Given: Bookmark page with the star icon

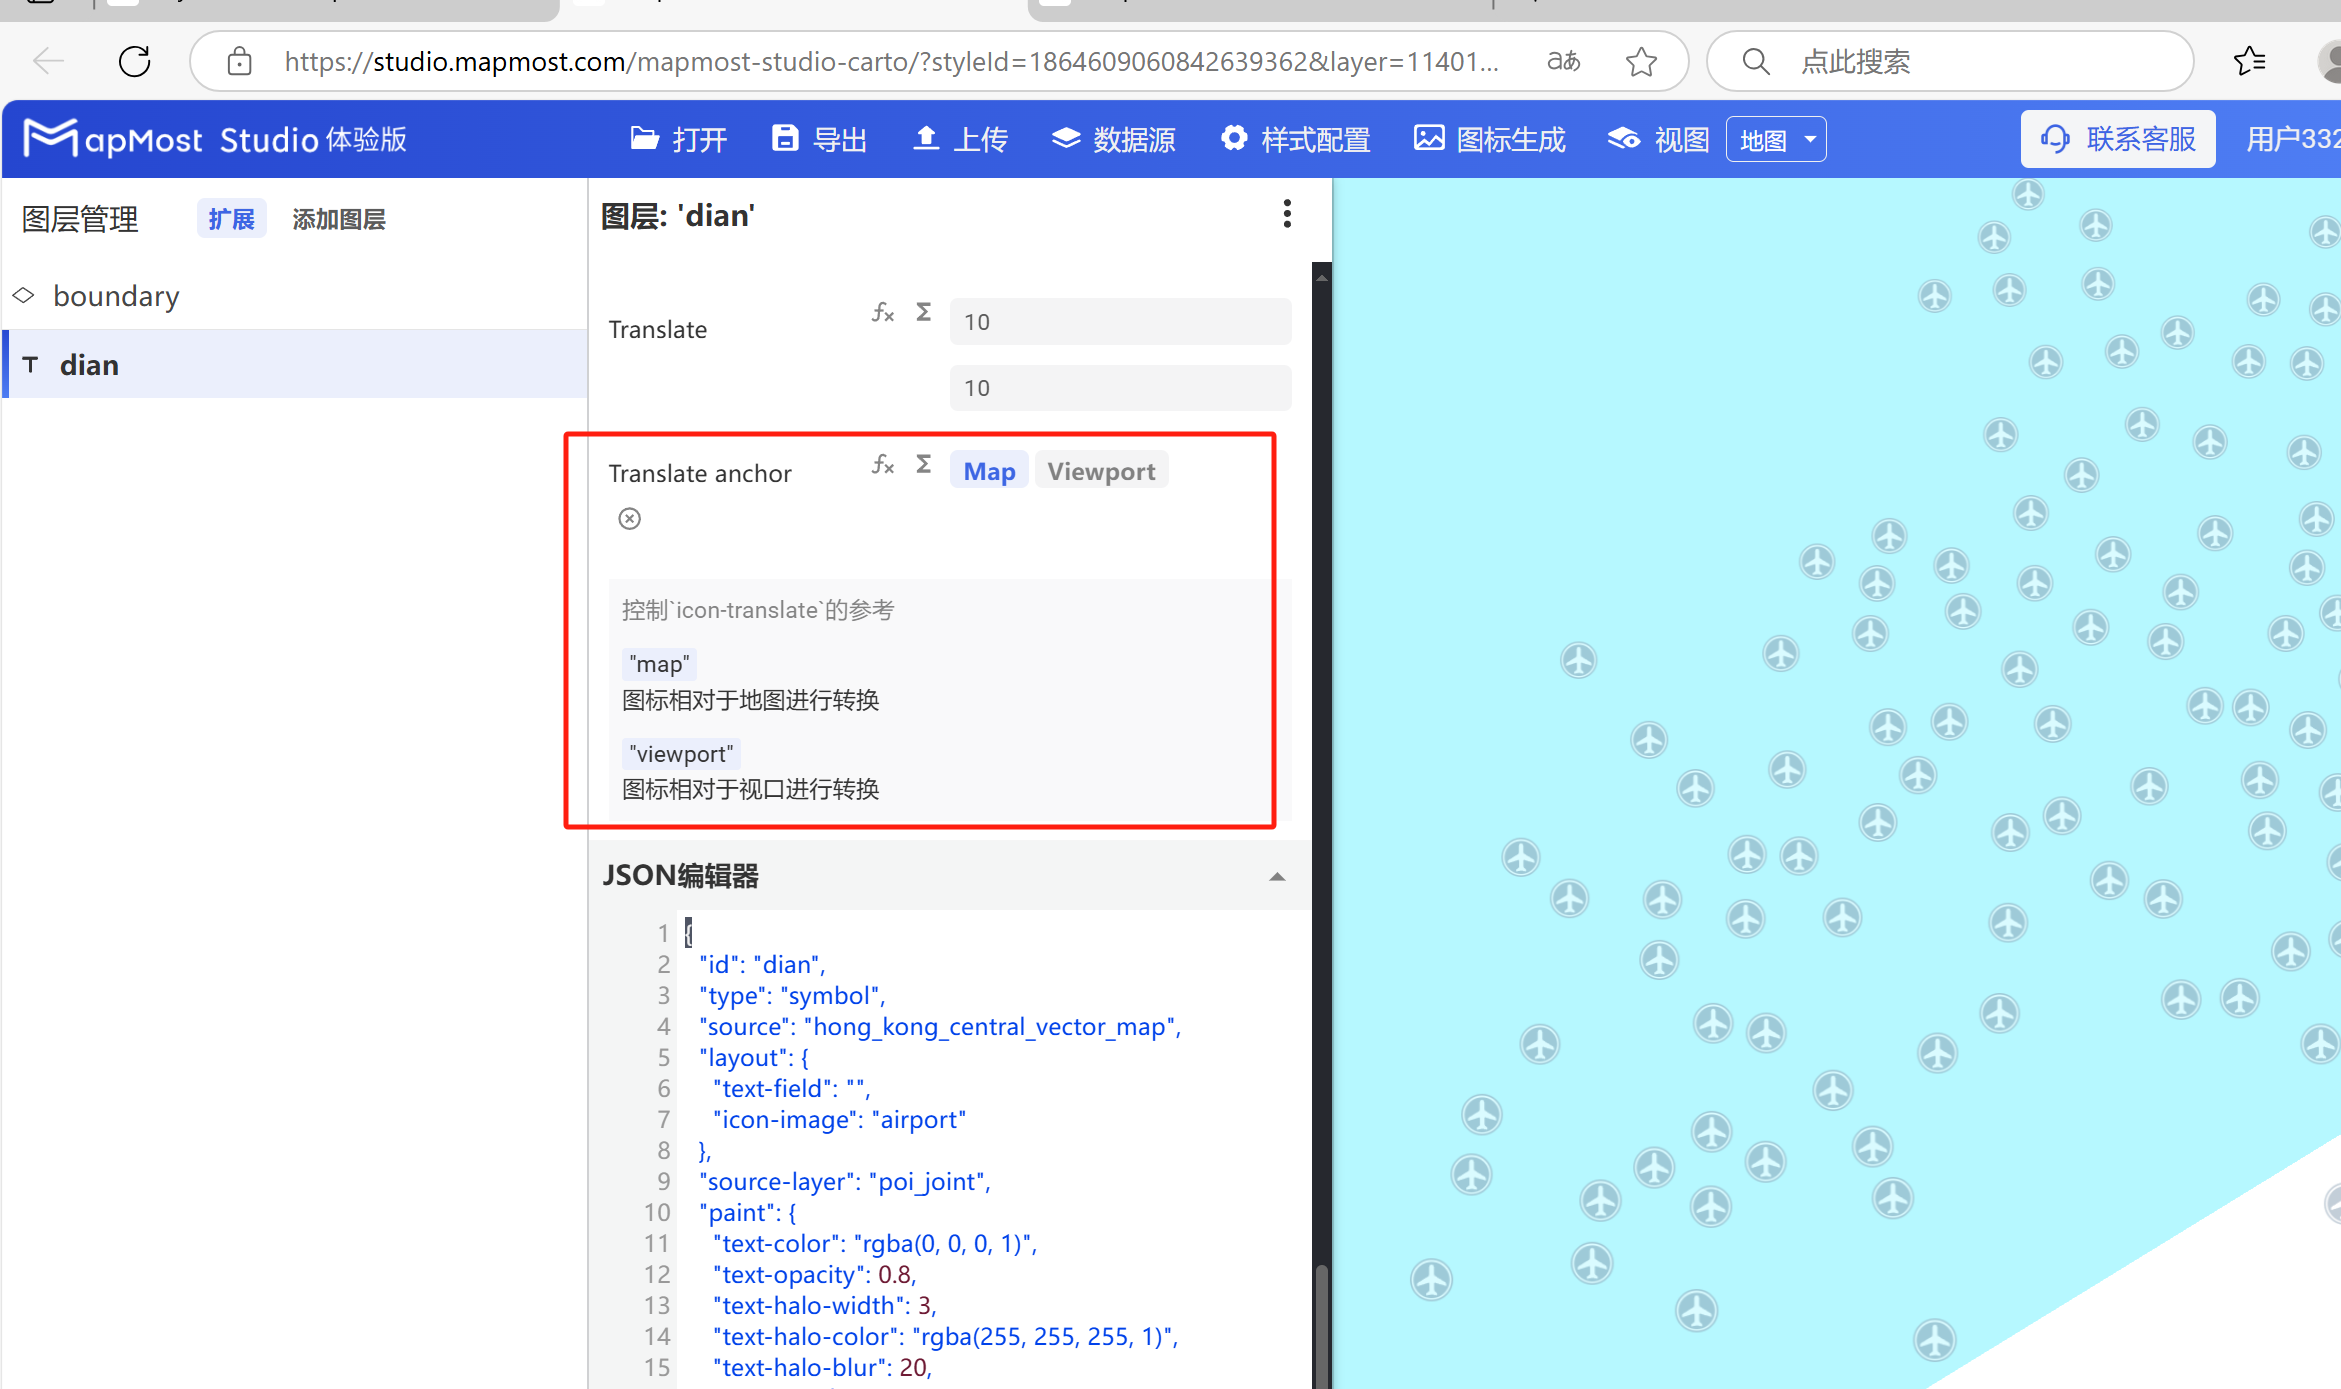Looking at the screenshot, I should pos(1641,62).
